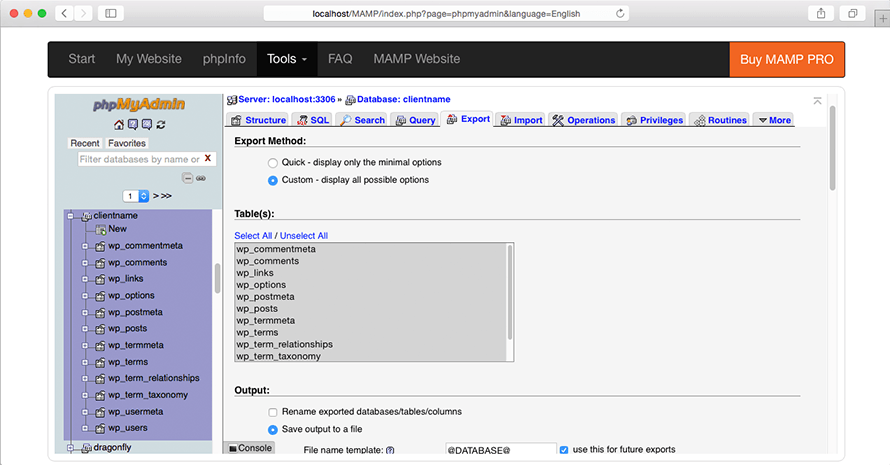Open Safari share button

coord(821,14)
